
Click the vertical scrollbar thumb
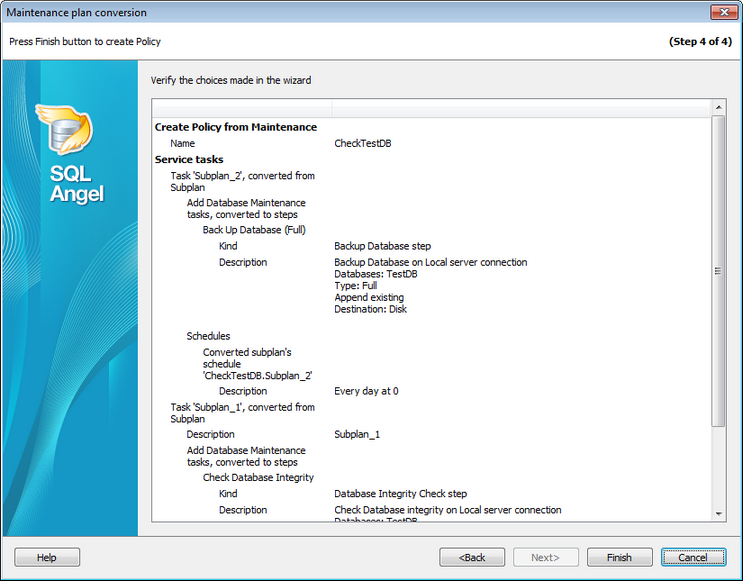pos(718,271)
